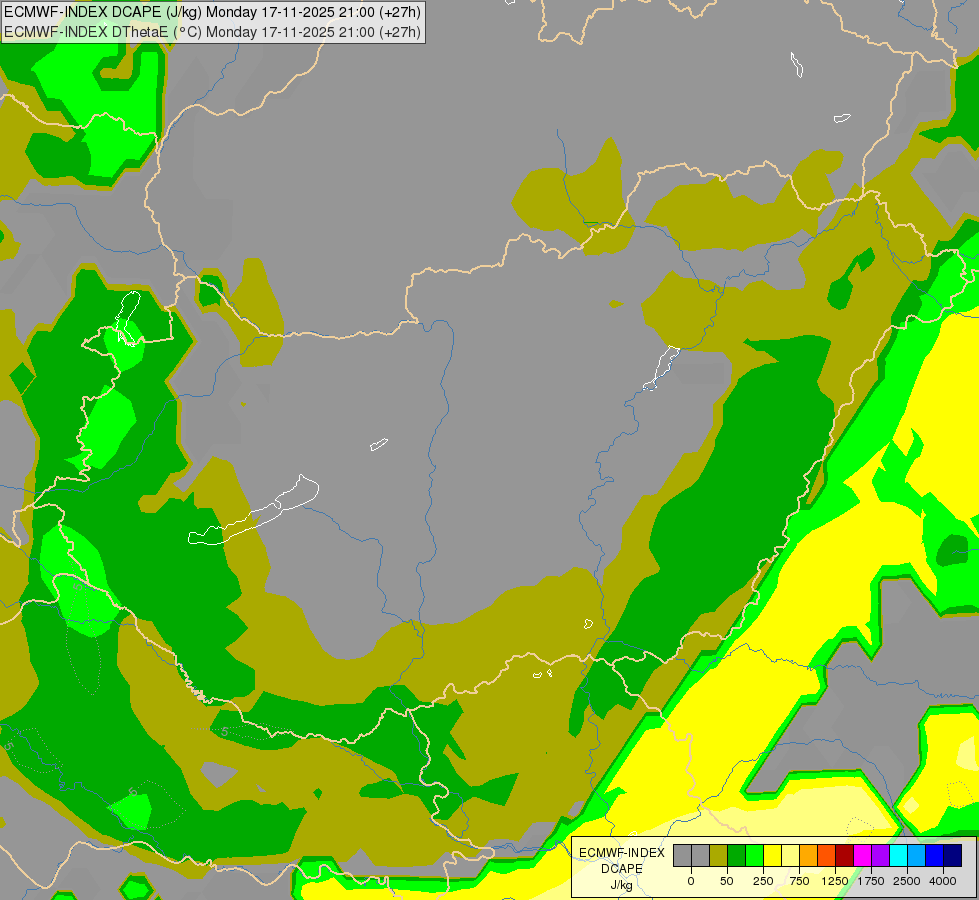
Task: Click the cyan legend swatch
Action: [898, 856]
